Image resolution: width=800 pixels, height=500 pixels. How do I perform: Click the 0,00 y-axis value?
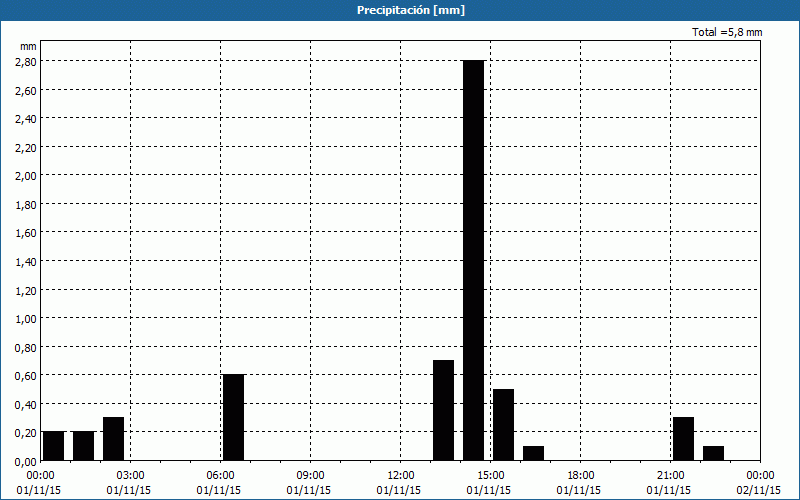pyautogui.click(x=27, y=461)
